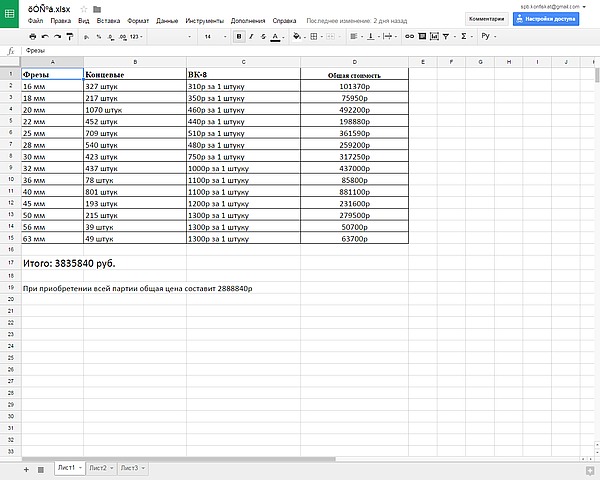Open the text color picker

pyautogui.click(x=276, y=36)
